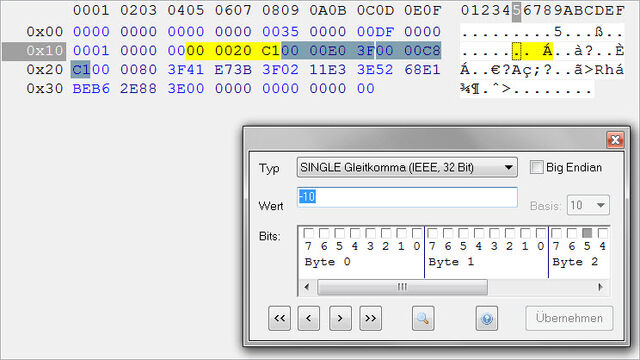The width and height of the screenshot is (640, 360).
Task: Jump to last value with >> button
Action: coord(371,318)
